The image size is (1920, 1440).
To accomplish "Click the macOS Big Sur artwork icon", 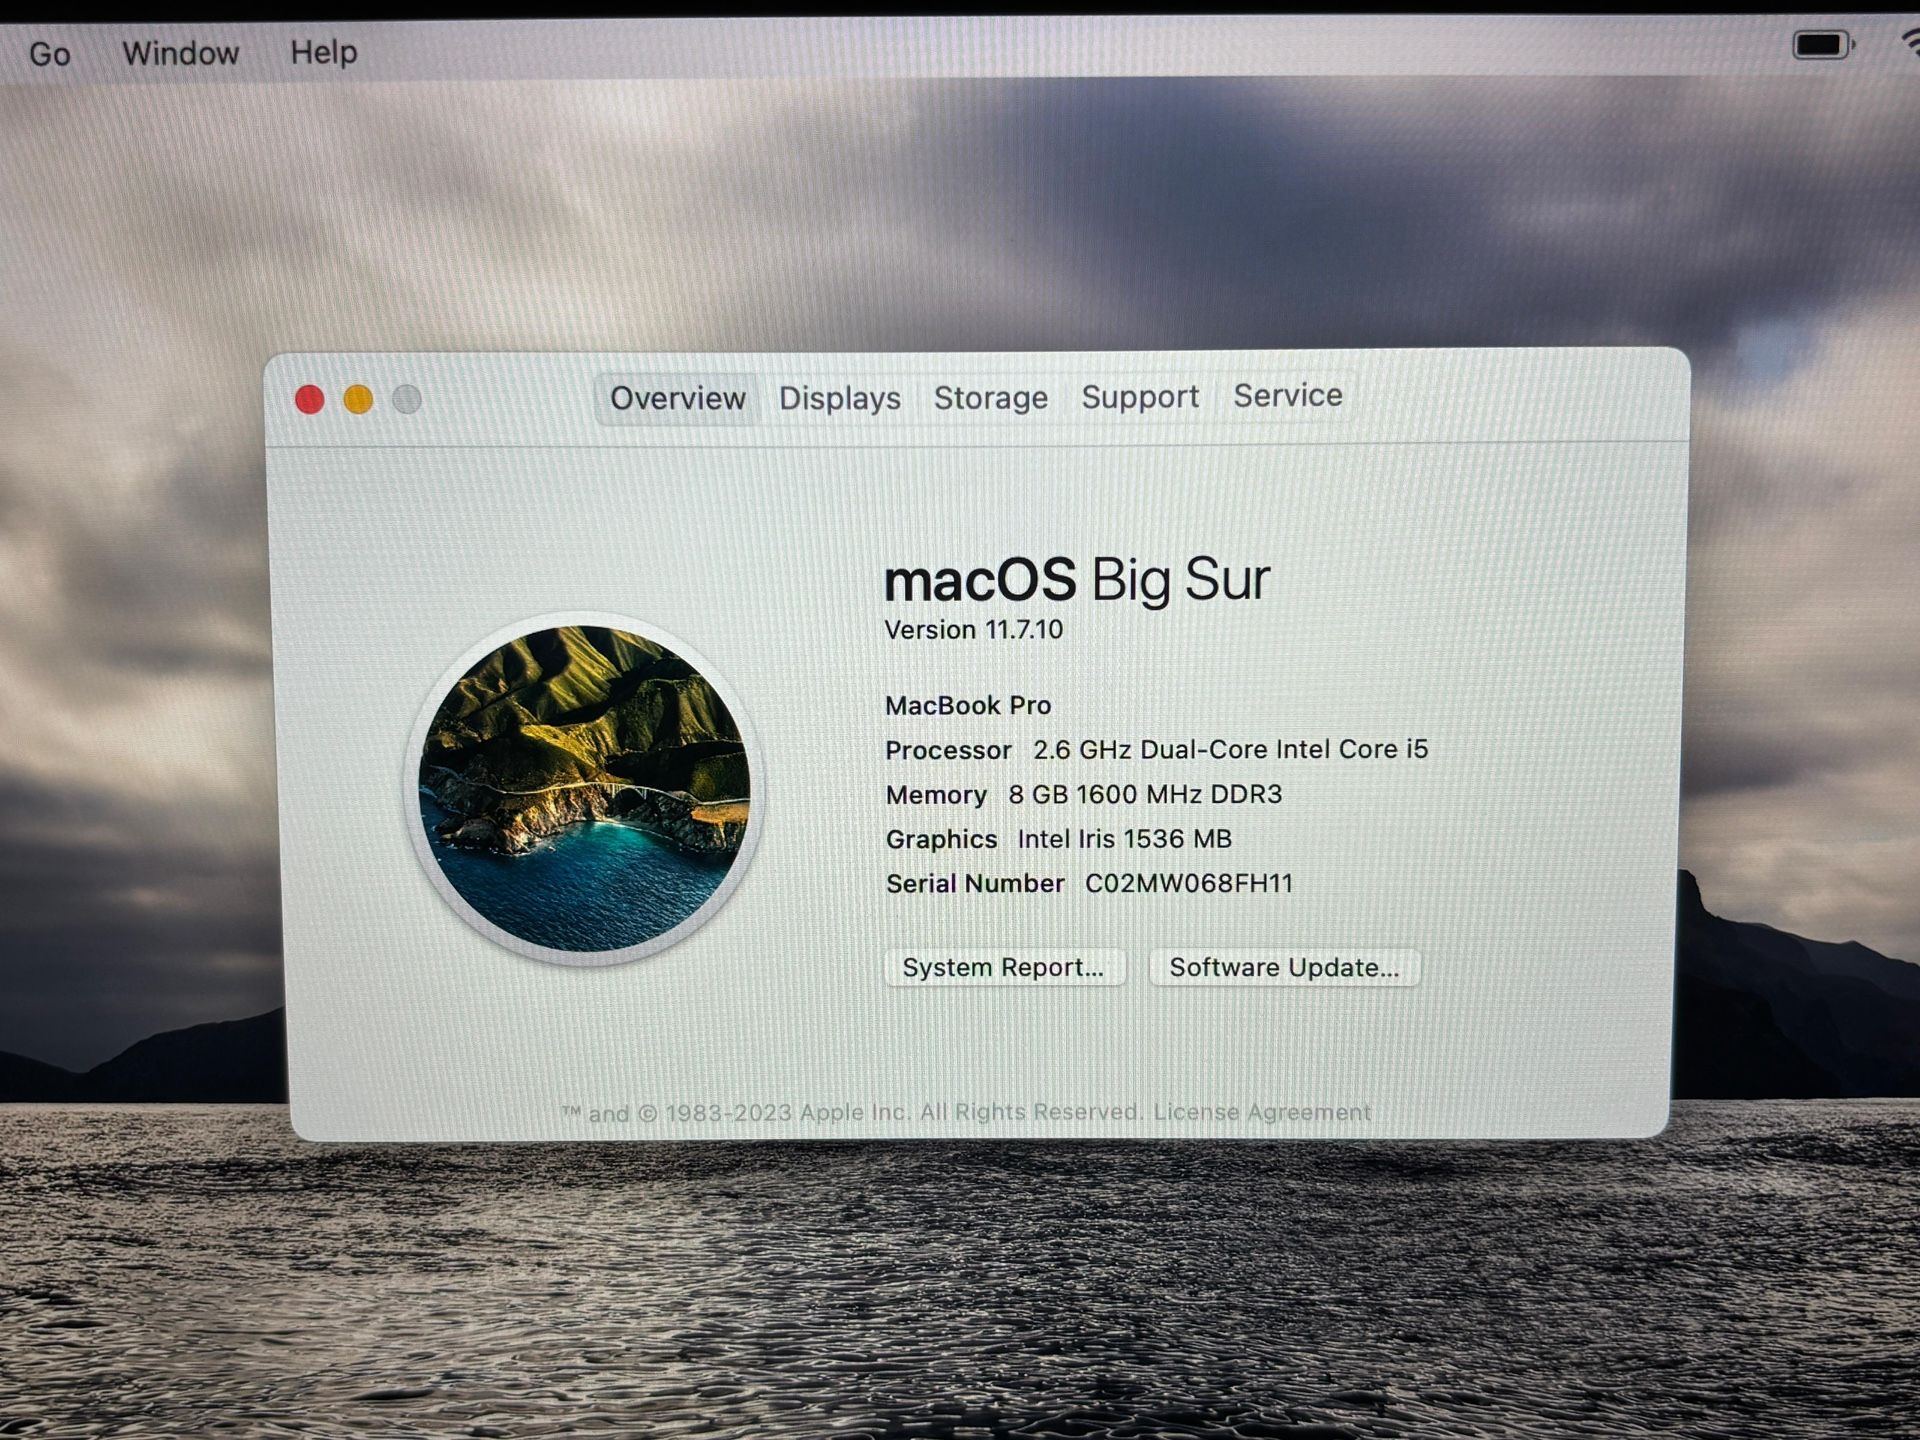I will pyautogui.click(x=585, y=788).
